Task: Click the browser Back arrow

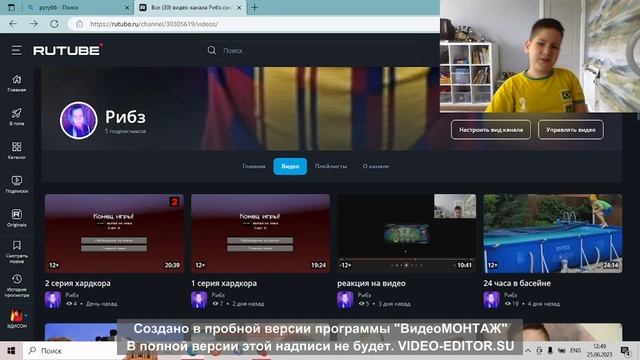Action: pos(13,24)
